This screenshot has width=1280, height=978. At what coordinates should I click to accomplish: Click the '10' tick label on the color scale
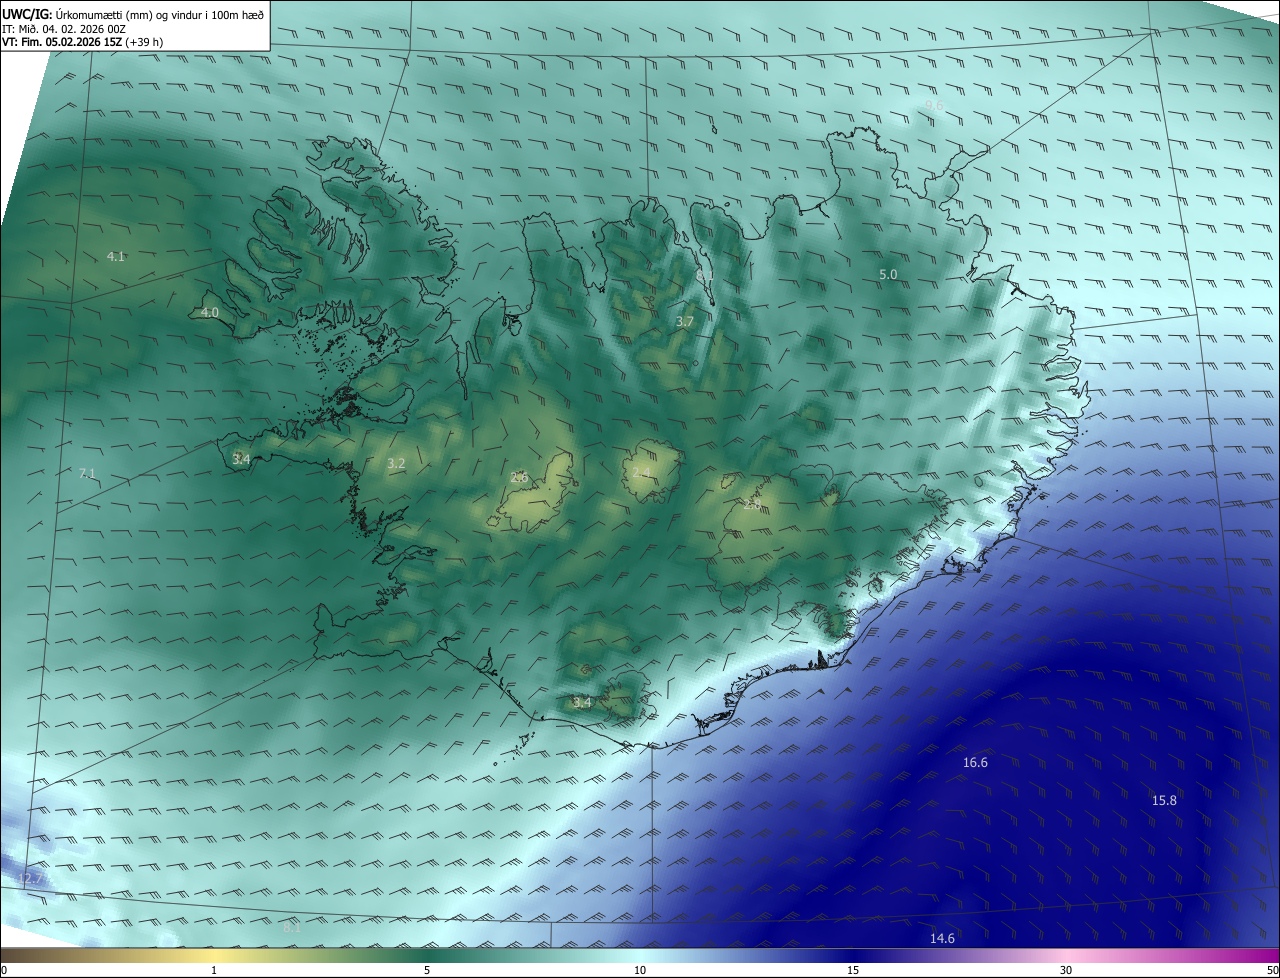tap(640, 970)
